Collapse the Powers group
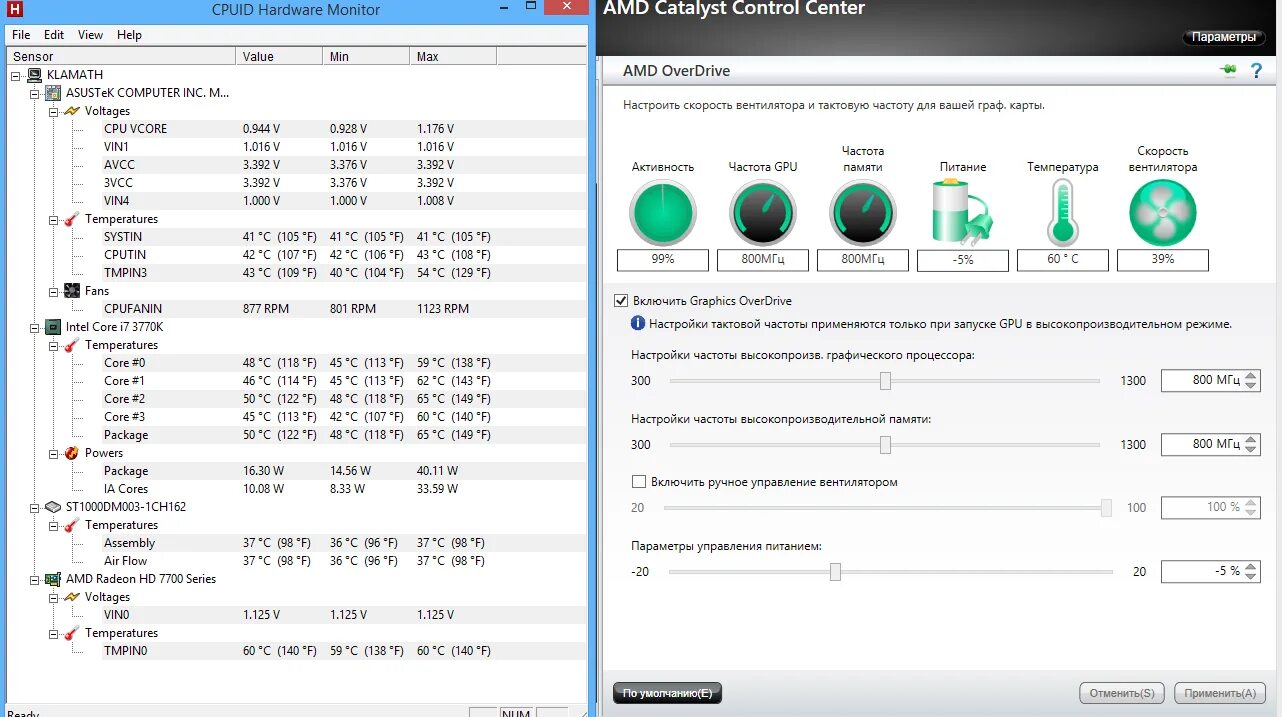This screenshot has height=717, width=1282. (x=54, y=453)
